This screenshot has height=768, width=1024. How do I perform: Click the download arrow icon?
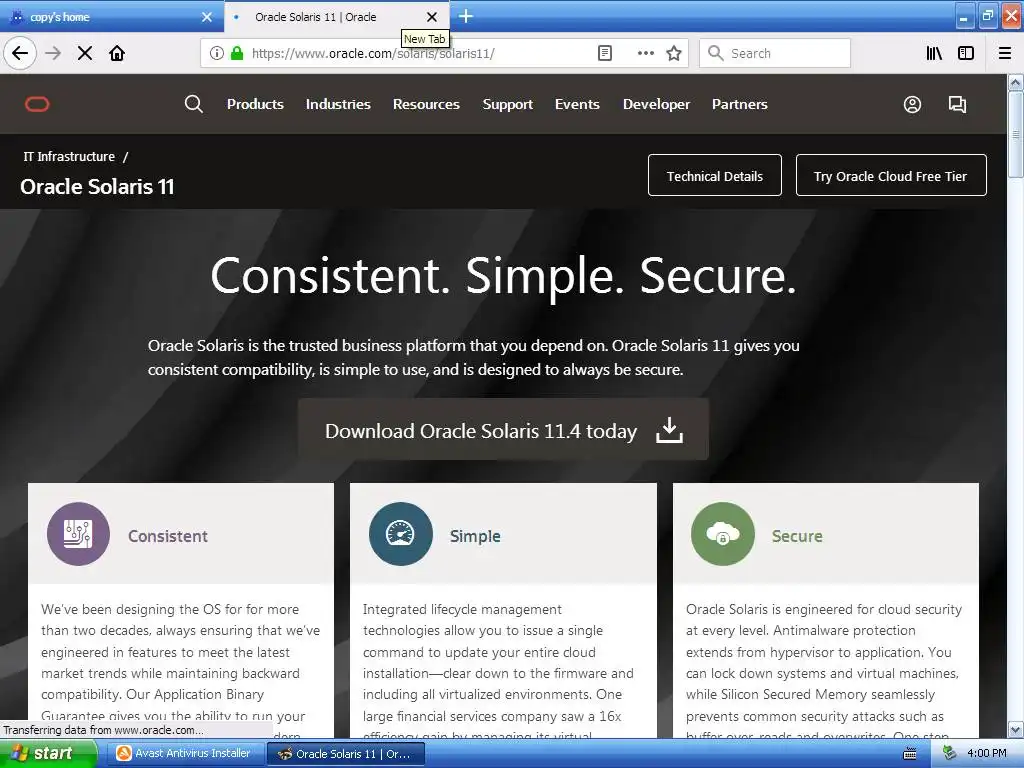[x=669, y=431]
